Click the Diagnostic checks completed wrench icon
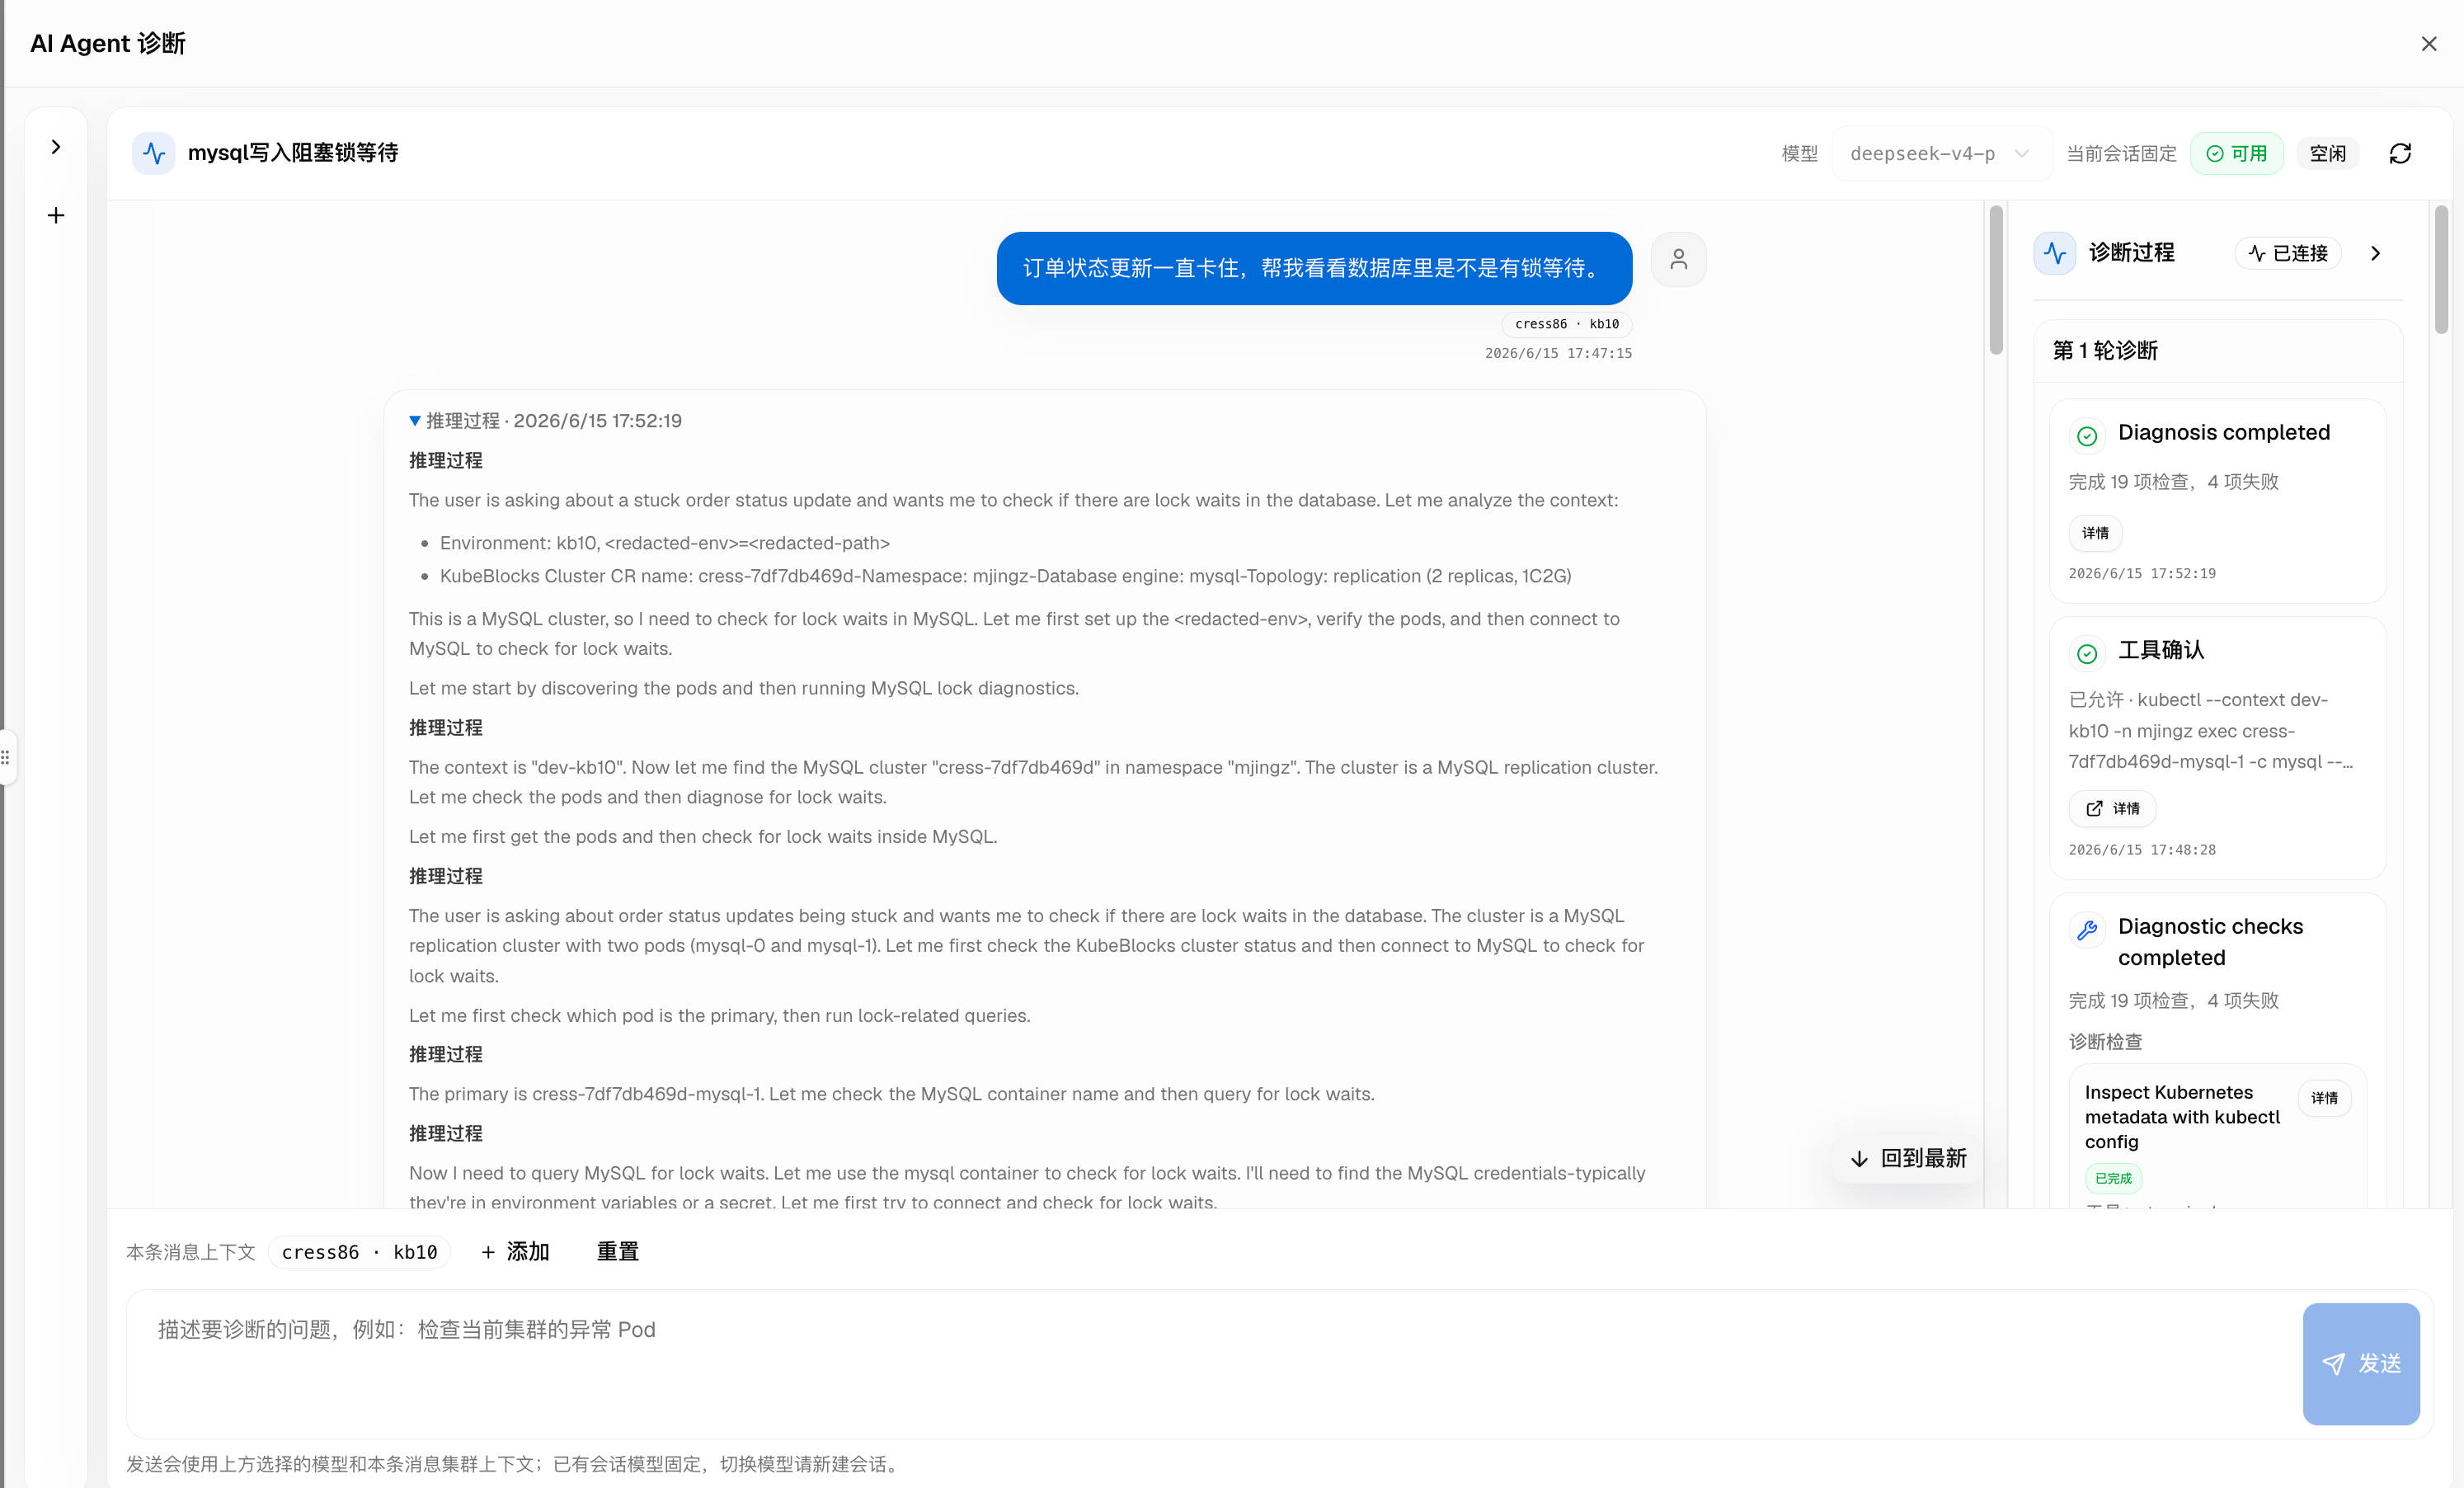Screen dimensions: 2464x1488 click(x=2087, y=930)
